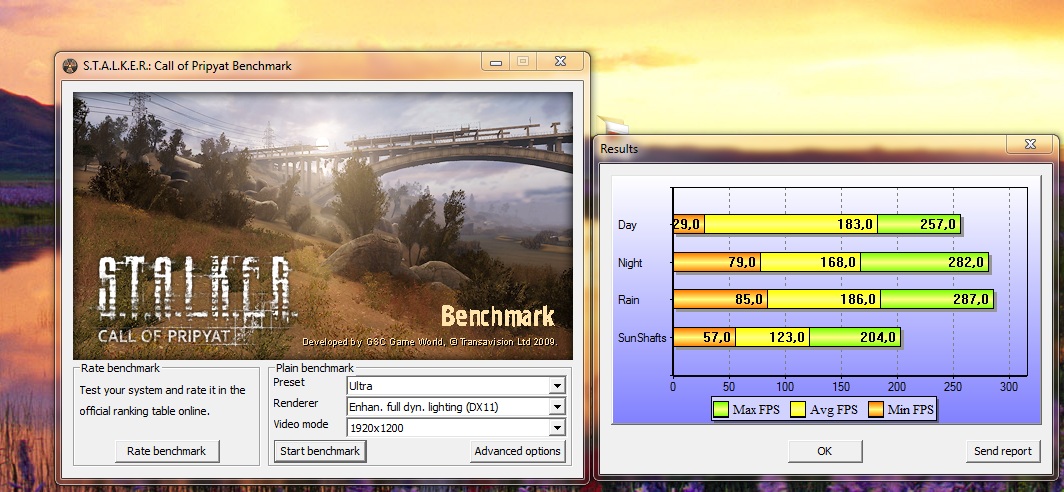1064x492 pixels.
Task: Click the Day row label in chart
Action: [x=627, y=225]
